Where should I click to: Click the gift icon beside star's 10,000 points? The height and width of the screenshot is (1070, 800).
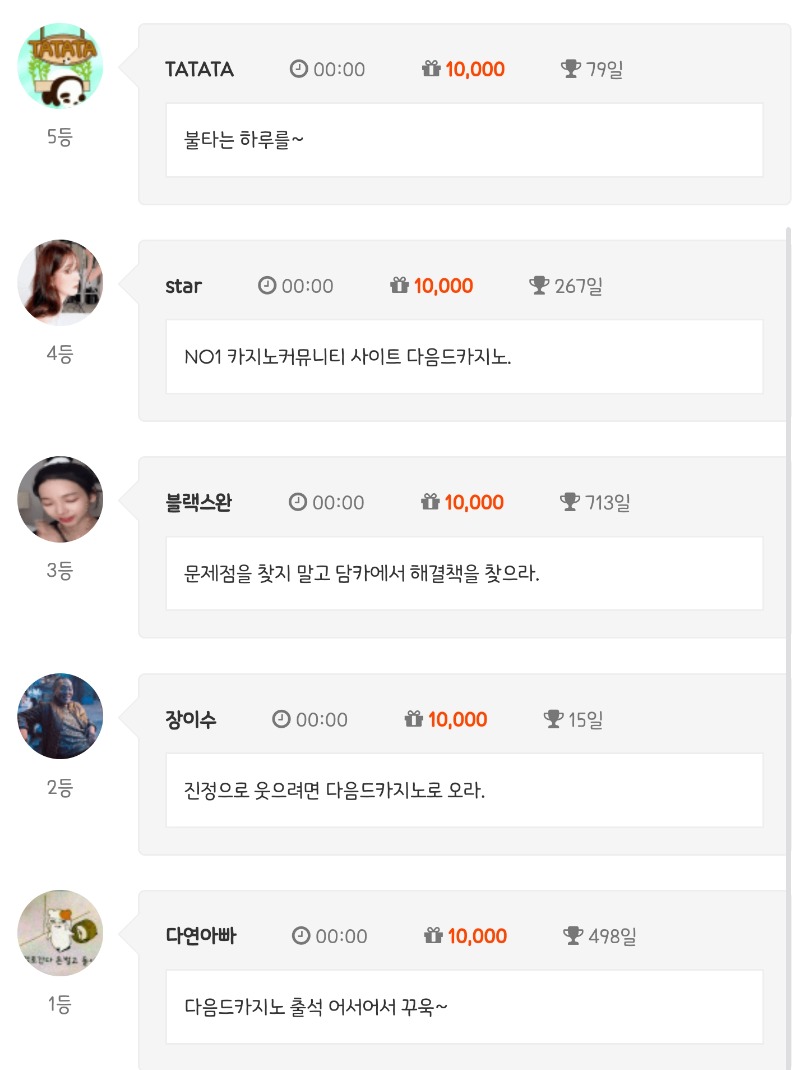(x=400, y=286)
